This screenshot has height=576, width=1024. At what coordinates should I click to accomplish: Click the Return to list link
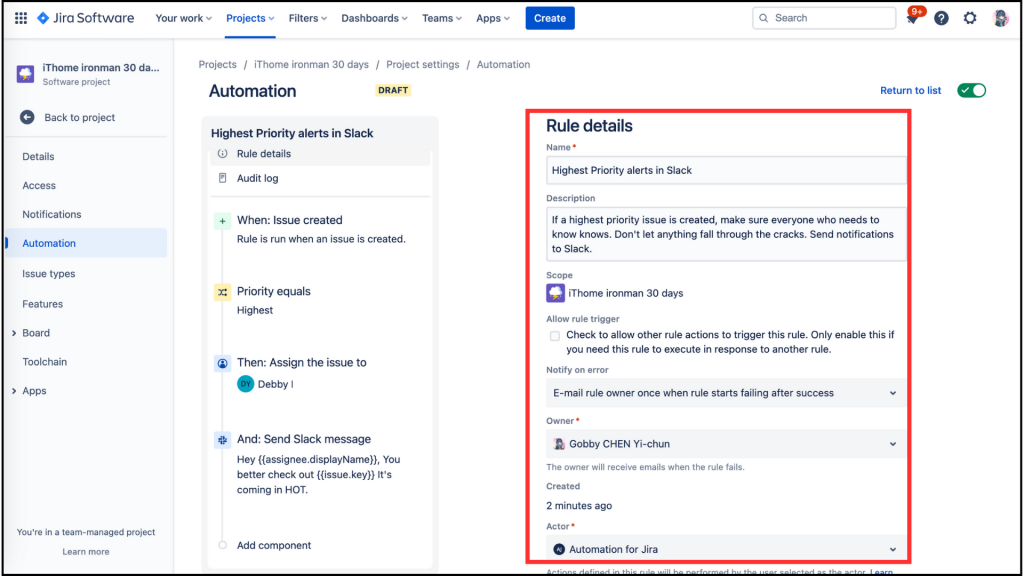pyautogui.click(x=910, y=91)
